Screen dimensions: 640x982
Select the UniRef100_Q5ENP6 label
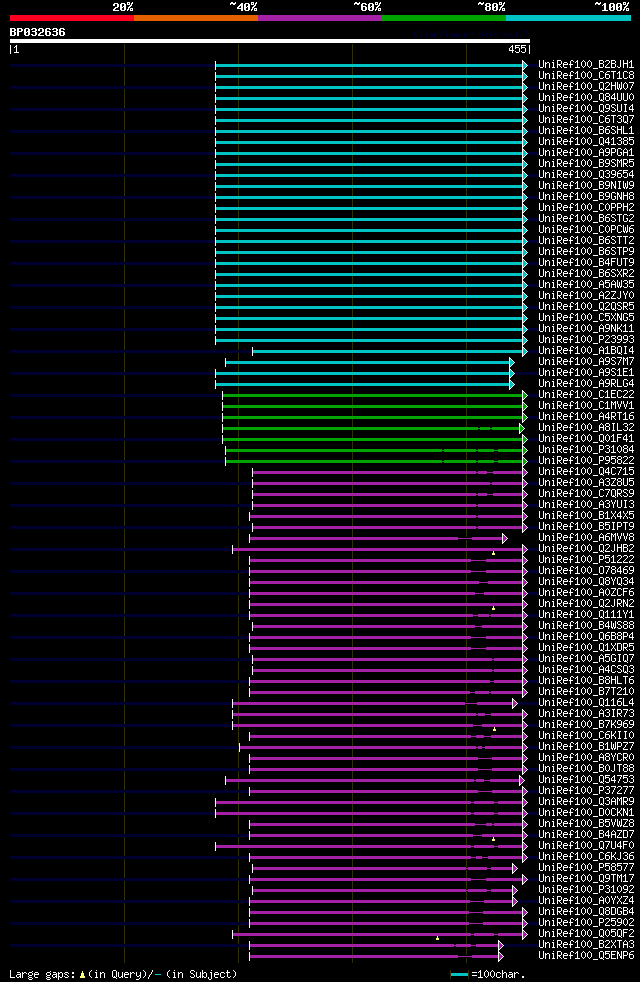tap(586, 956)
